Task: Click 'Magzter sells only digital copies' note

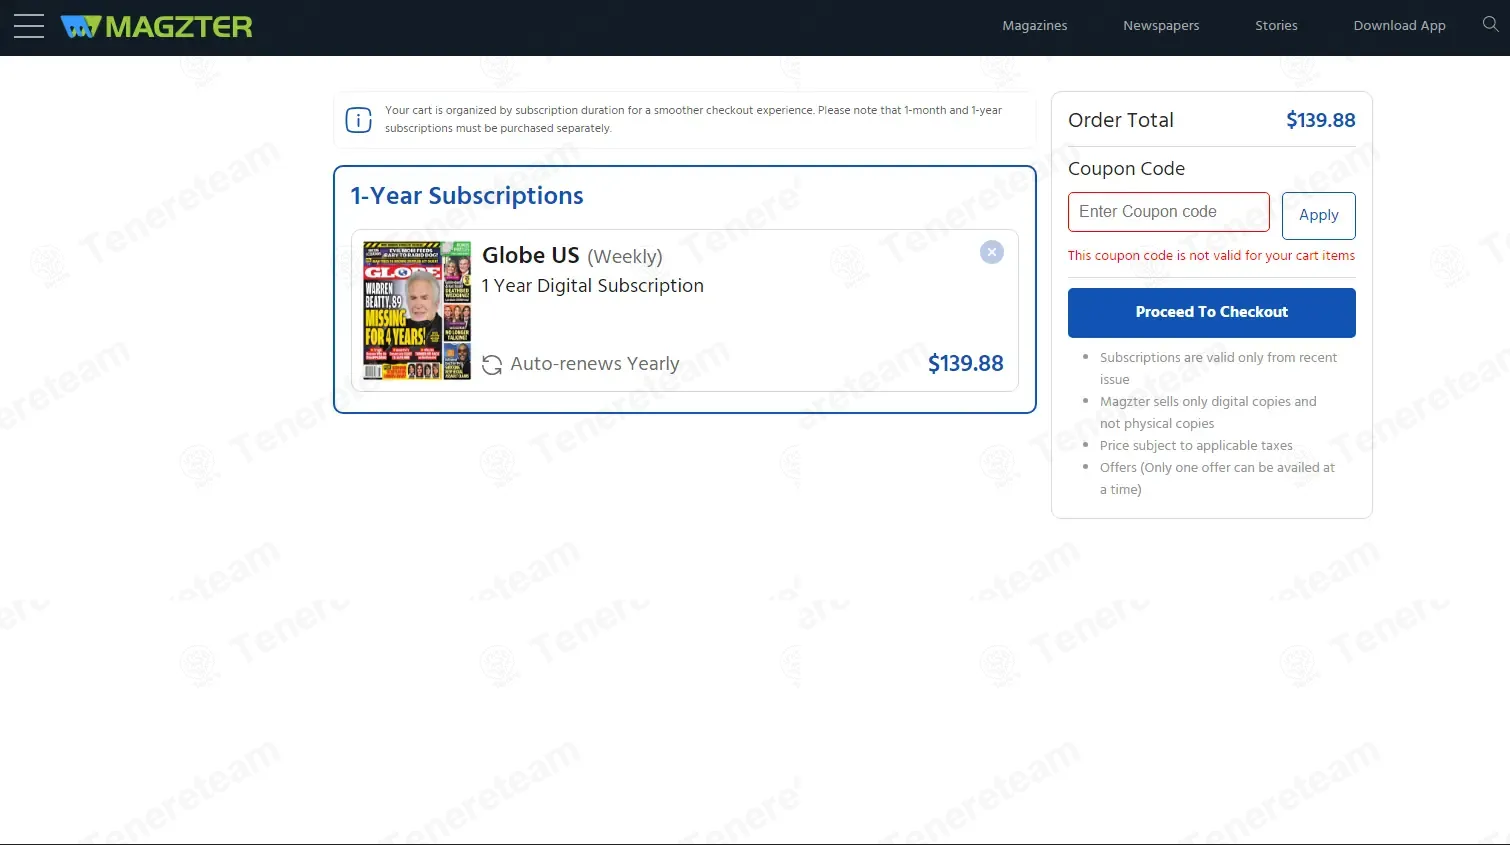Action: [x=1208, y=412]
